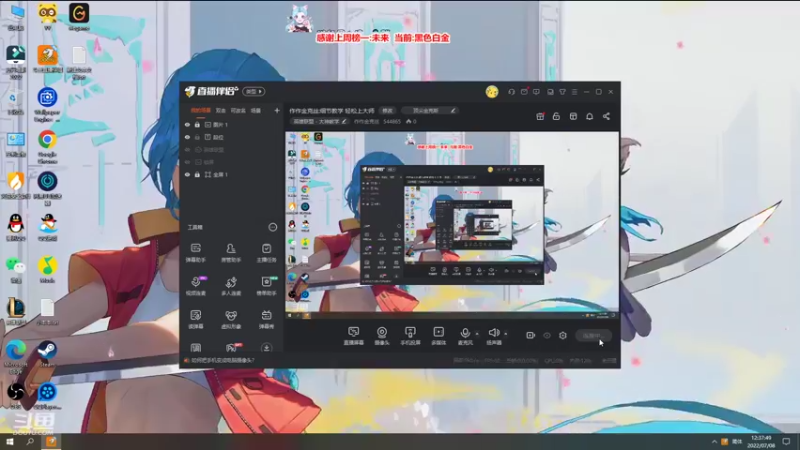Image resolution: width=800 pixels, height=450 pixels.
Task: Open the 虚拟形象 virtual avatar tool
Action: pos(231,319)
